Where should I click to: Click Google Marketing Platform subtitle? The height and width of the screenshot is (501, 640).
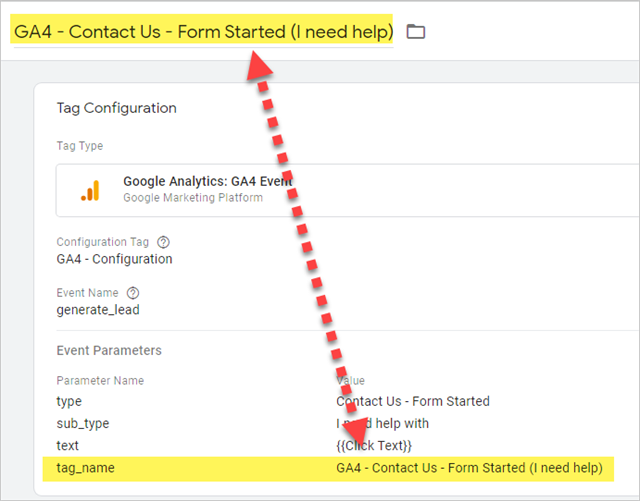pyautogui.click(x=193, y=198)
